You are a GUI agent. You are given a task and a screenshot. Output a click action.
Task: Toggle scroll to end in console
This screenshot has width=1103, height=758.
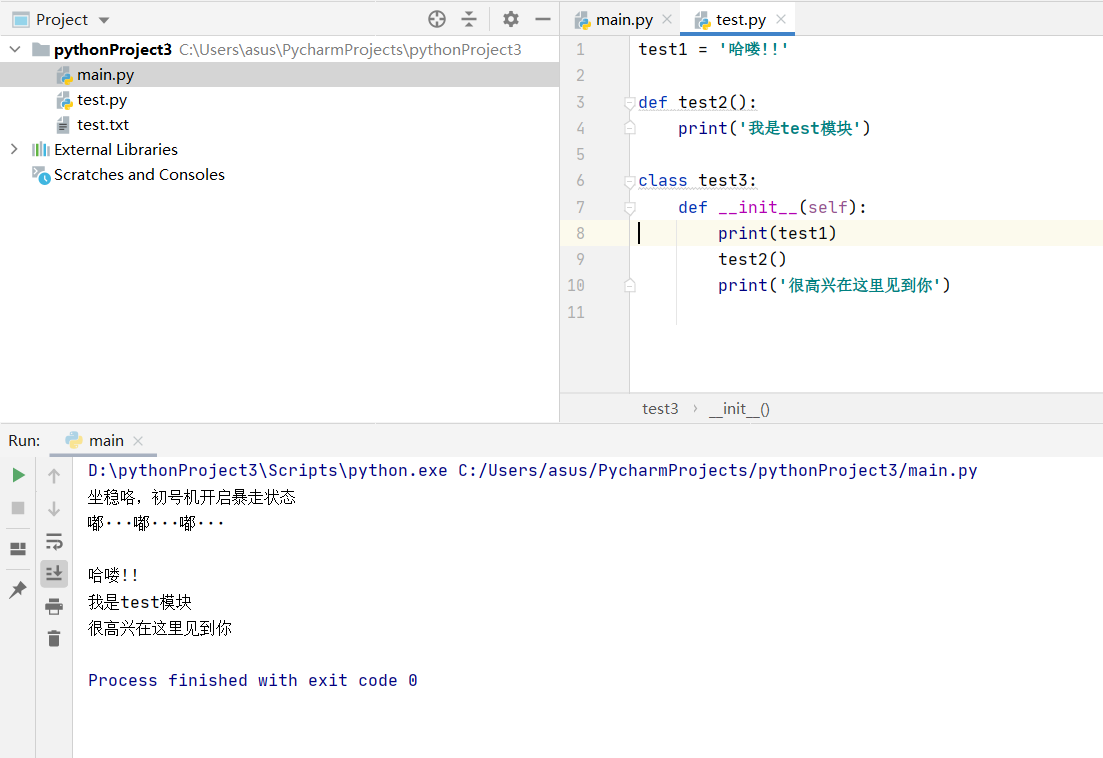click(x=54, y=574)
